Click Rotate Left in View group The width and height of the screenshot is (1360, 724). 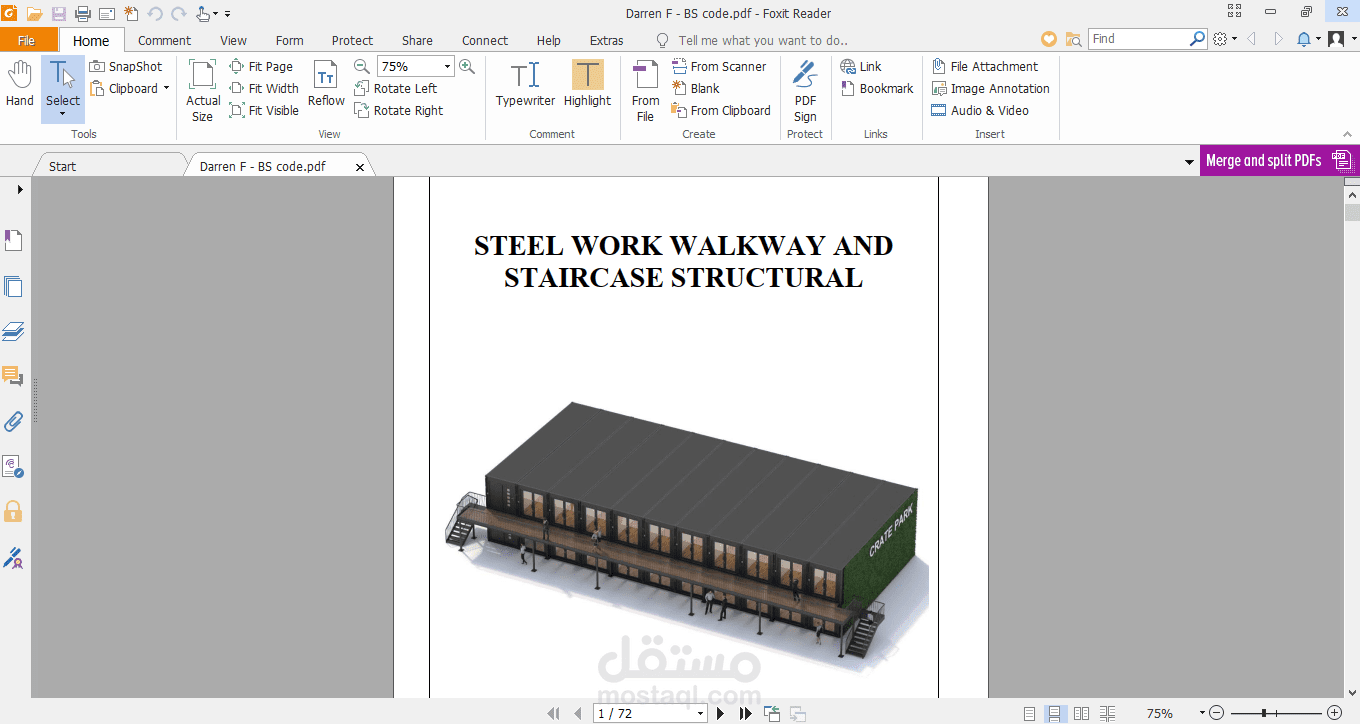point(396,88)
